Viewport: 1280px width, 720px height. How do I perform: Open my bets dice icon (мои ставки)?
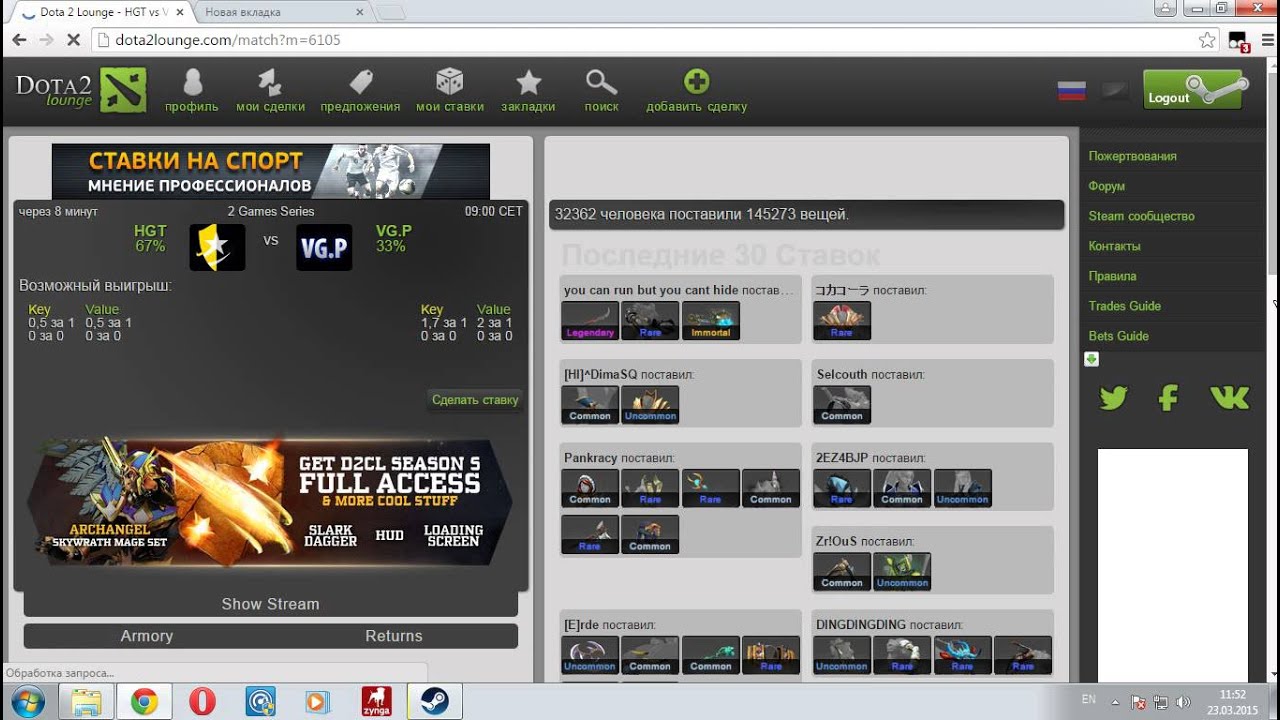(449, 82)
